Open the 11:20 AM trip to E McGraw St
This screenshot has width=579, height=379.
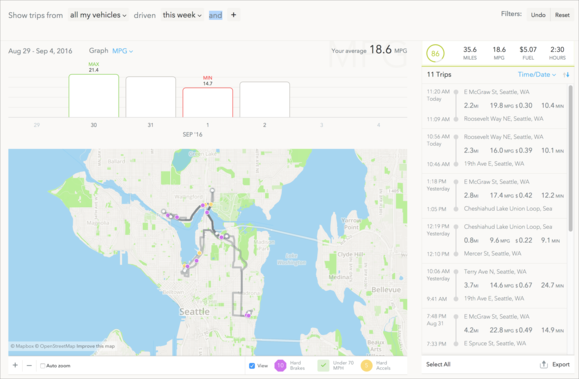pos(494,106)
